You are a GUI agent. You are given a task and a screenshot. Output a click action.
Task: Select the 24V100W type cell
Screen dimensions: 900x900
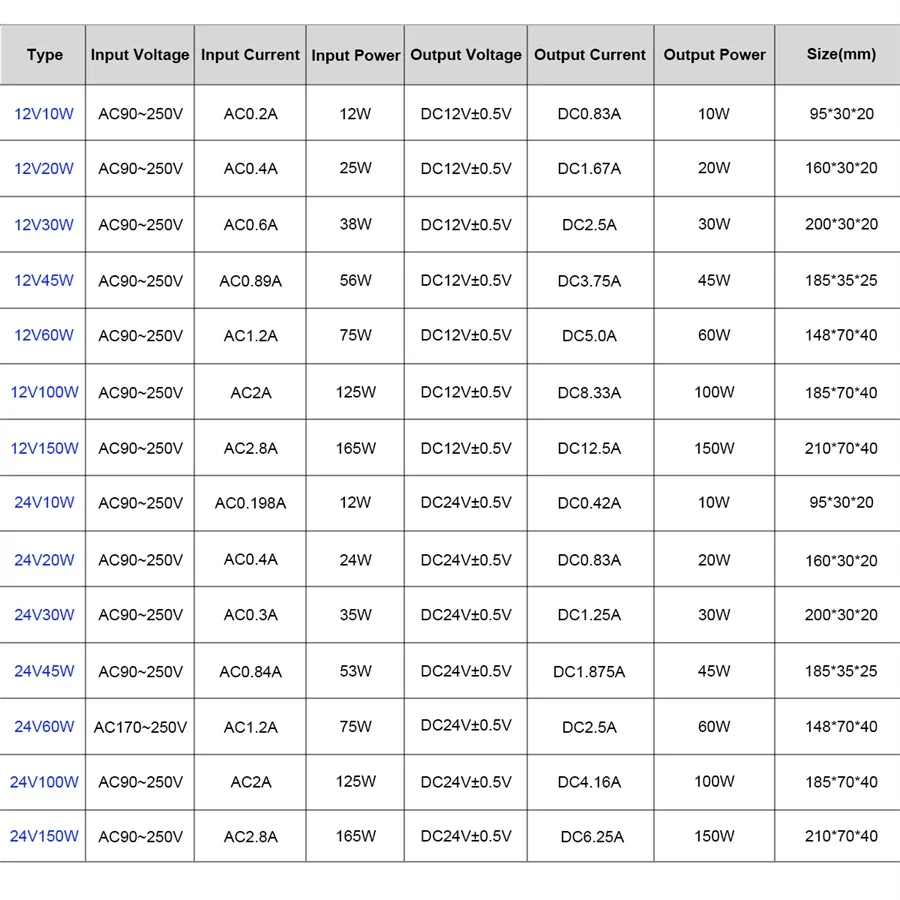coord(44,782)
